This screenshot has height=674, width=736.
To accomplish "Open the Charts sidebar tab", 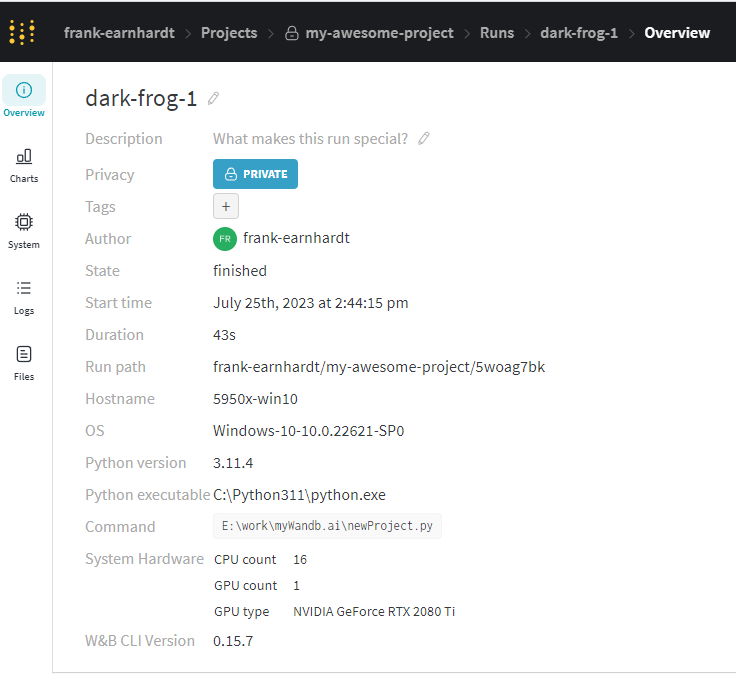I will pos(24,166).
